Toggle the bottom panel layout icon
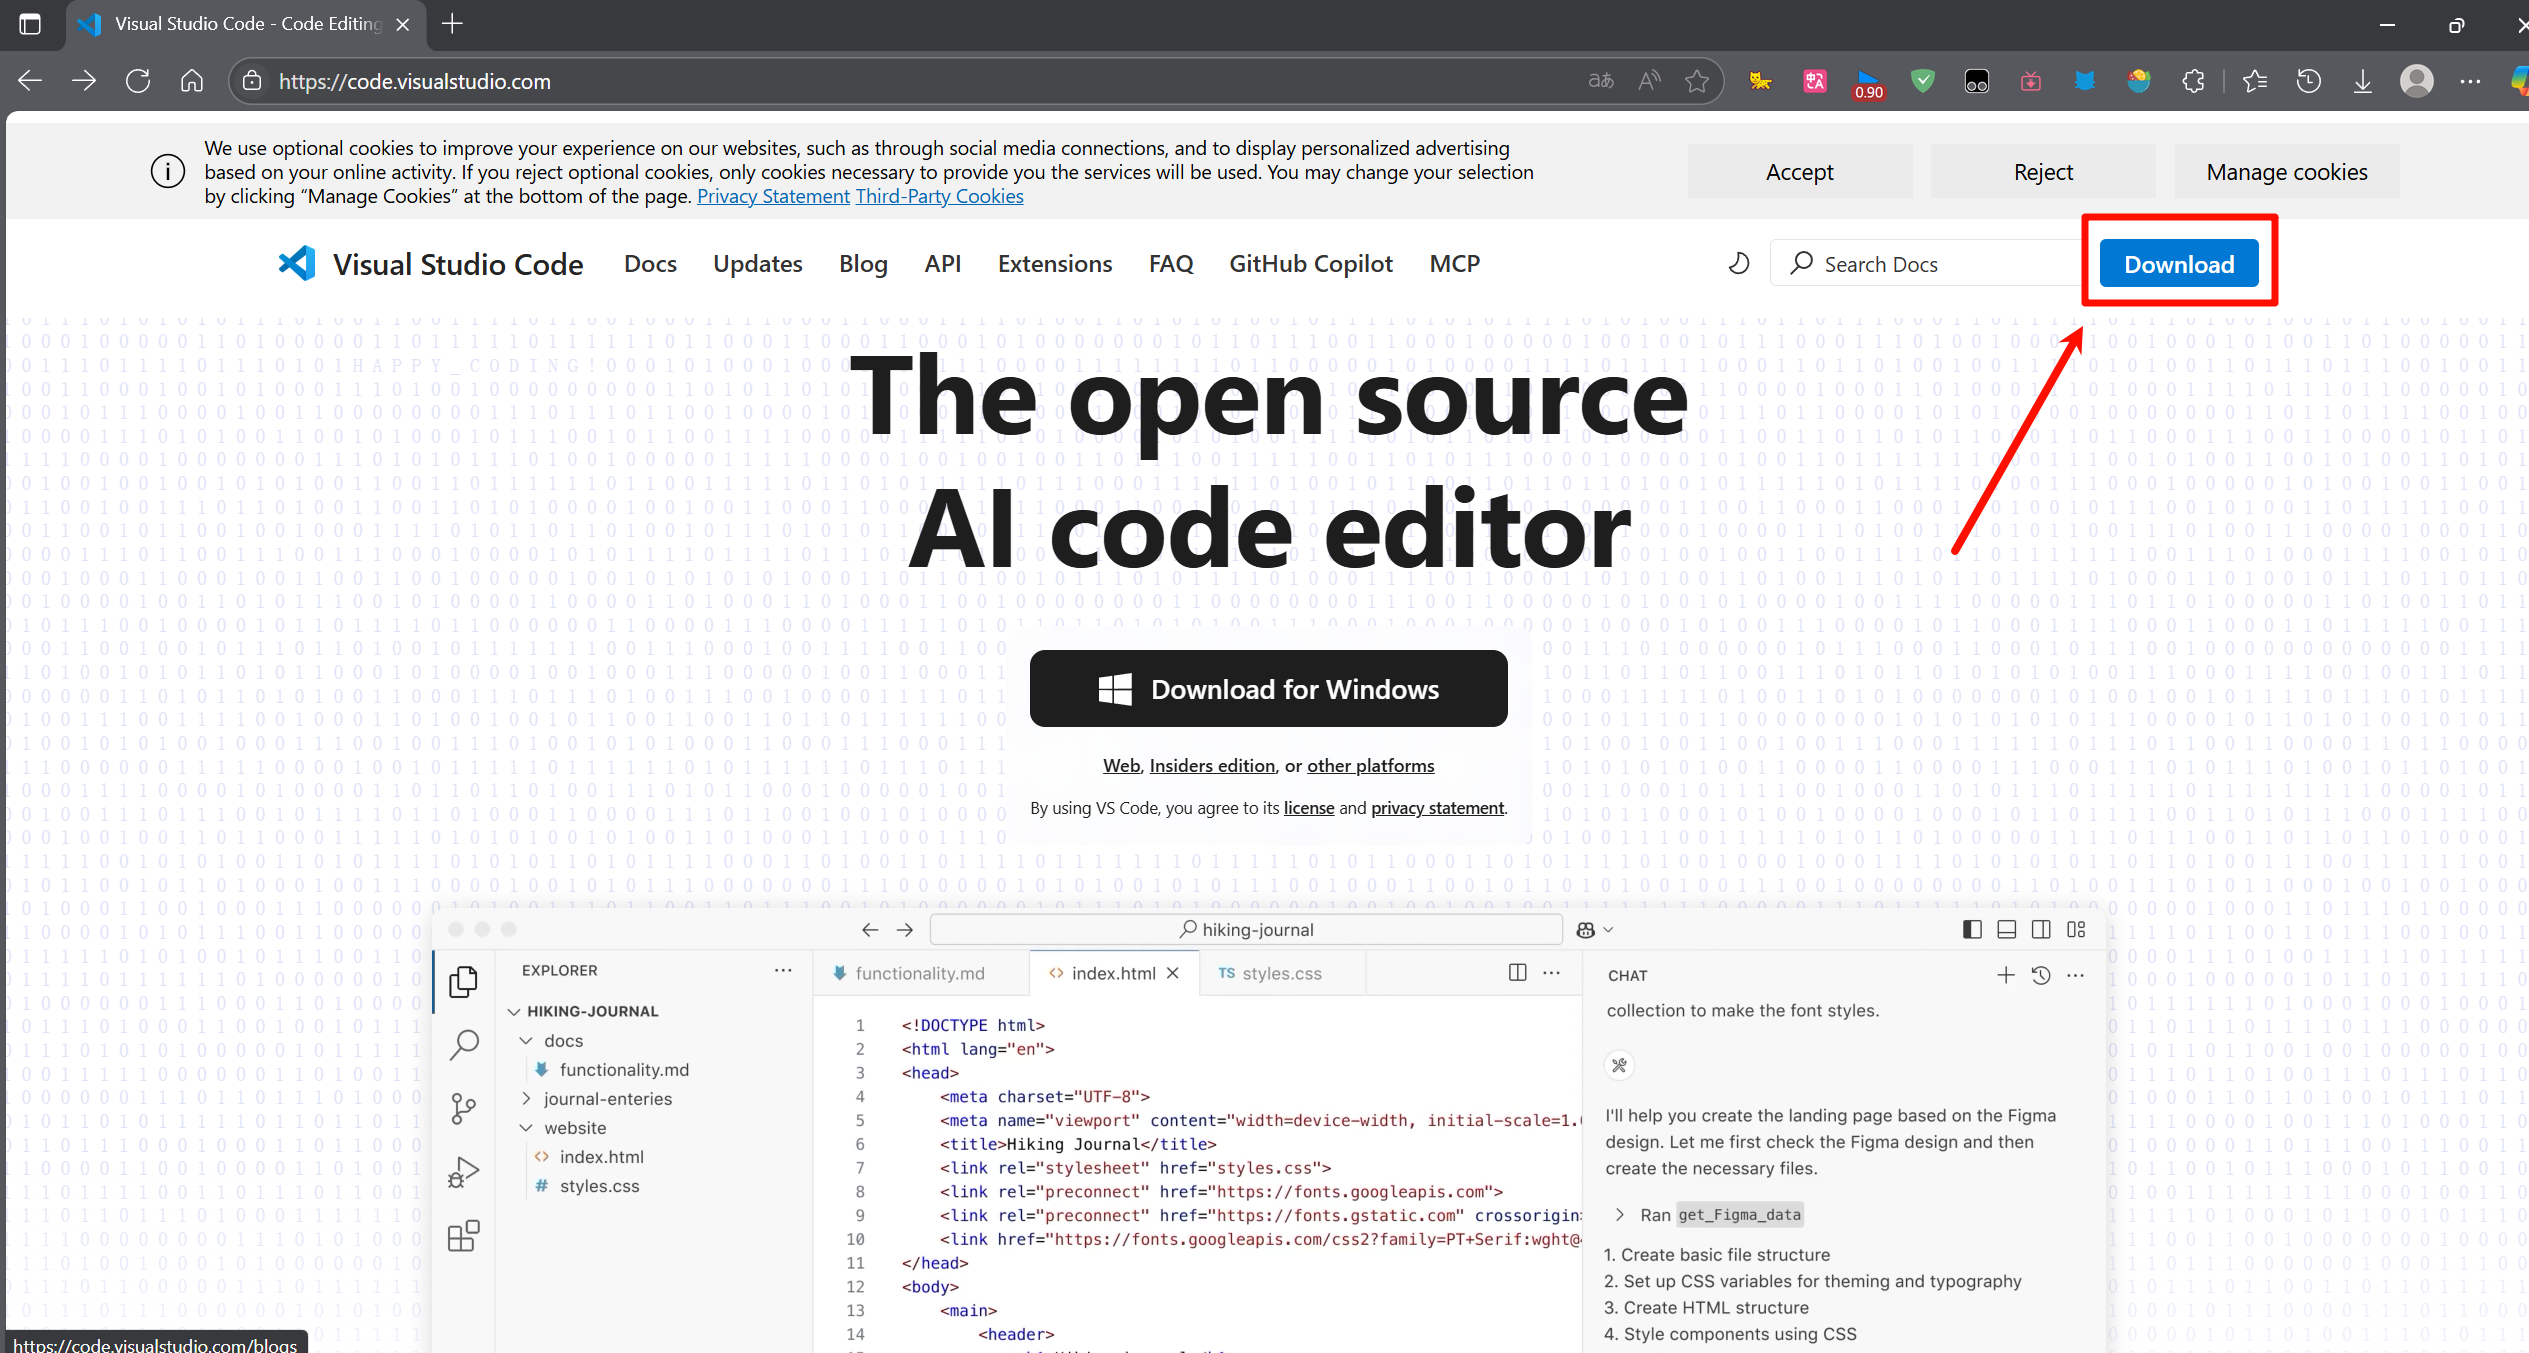Screen dimensions: 2529x1353 click(2006, 930)
